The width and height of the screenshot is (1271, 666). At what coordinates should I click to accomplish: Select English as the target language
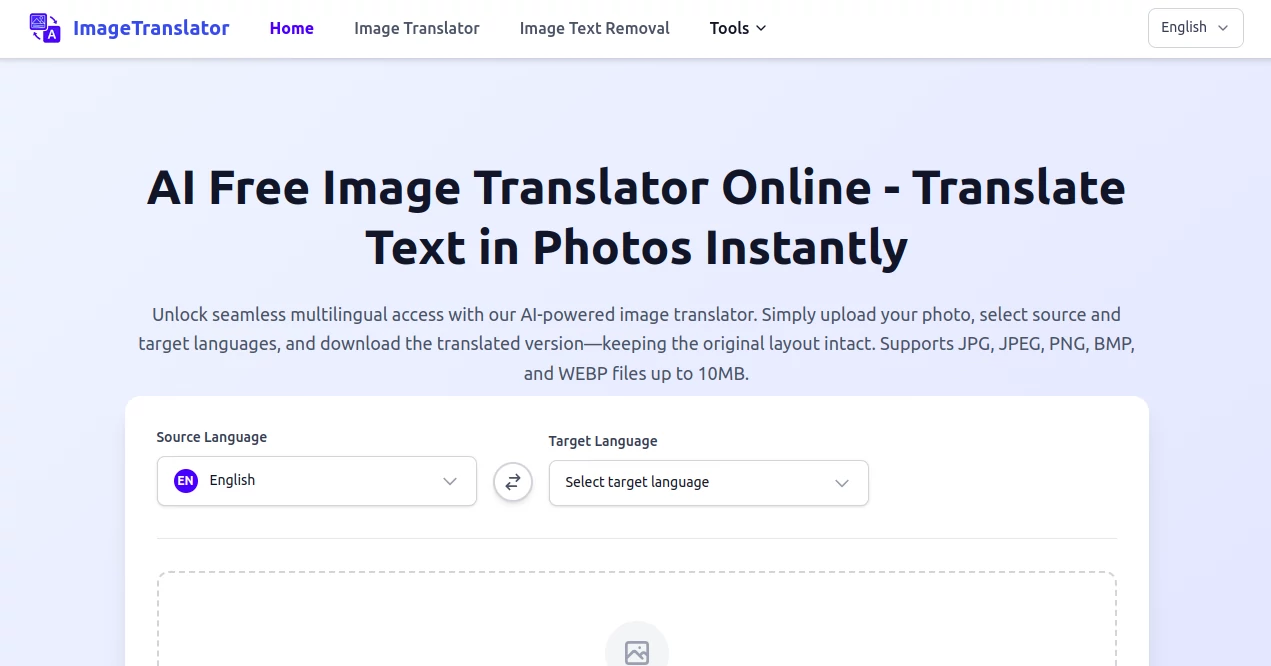(708, 483)
